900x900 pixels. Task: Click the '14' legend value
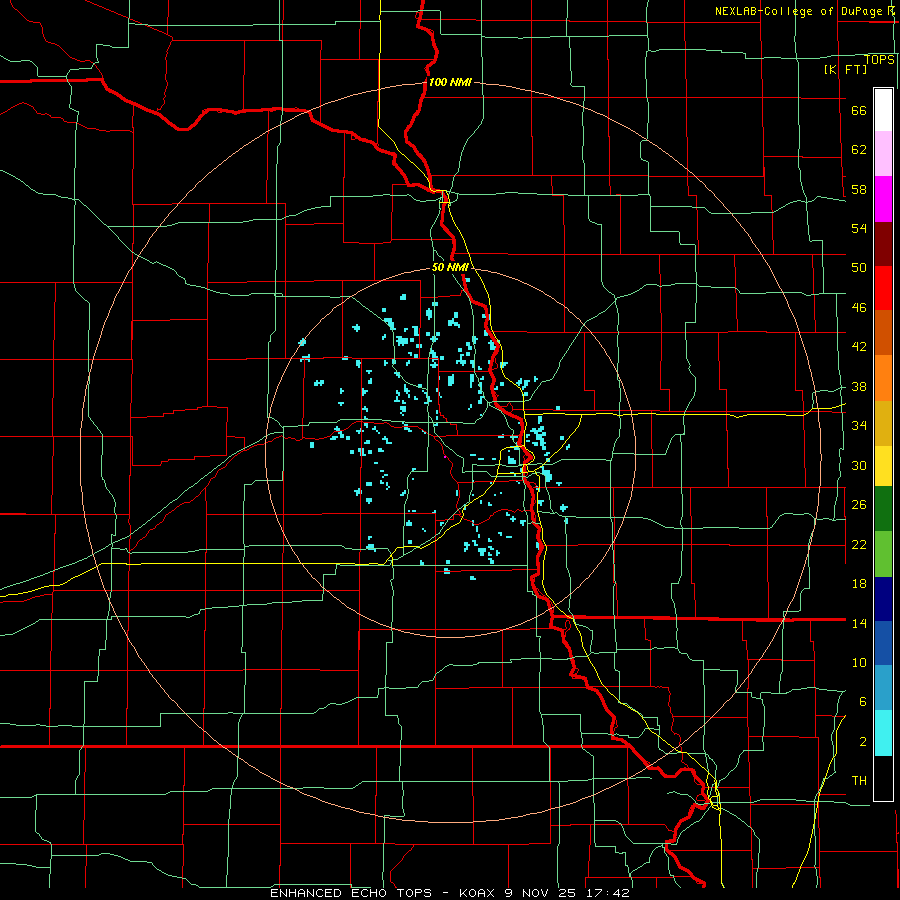coord(859,623)
